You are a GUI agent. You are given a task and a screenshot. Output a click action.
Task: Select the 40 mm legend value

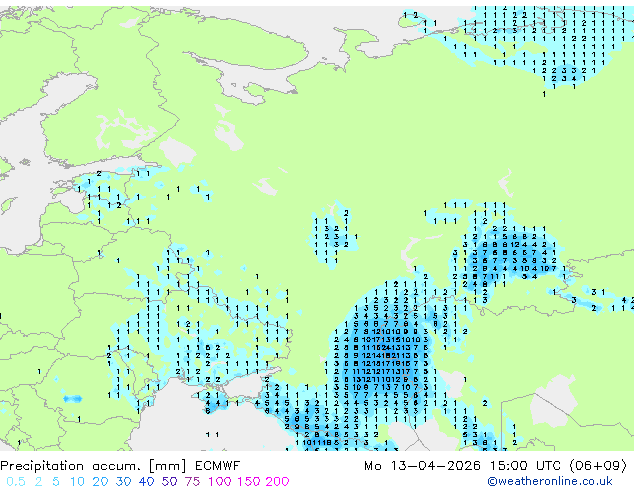(146, 482)
